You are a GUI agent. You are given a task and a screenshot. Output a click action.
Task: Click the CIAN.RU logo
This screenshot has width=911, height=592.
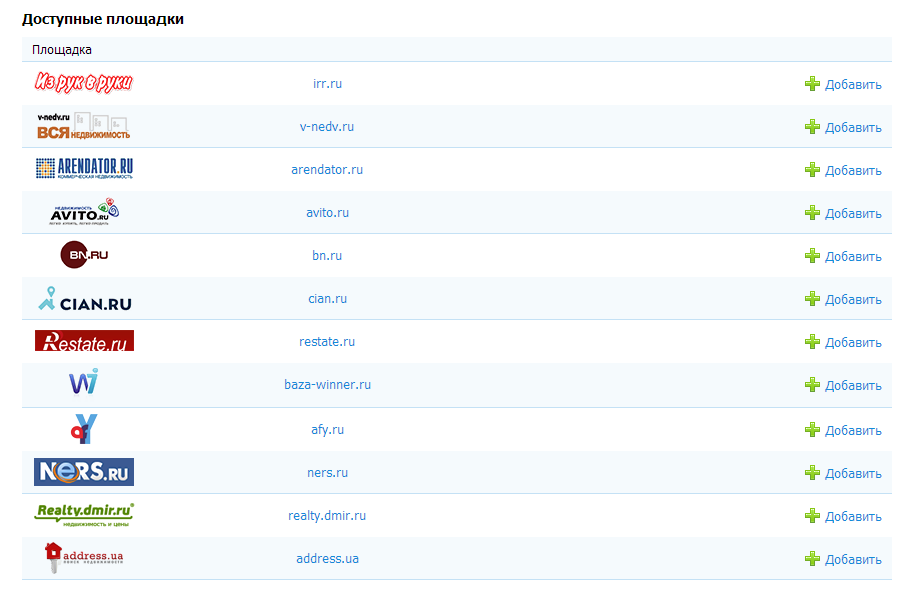pos(85,299)
